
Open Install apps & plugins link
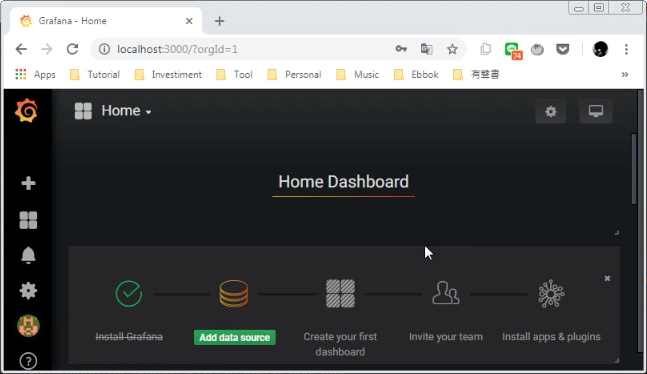click(x=551, y=336)
